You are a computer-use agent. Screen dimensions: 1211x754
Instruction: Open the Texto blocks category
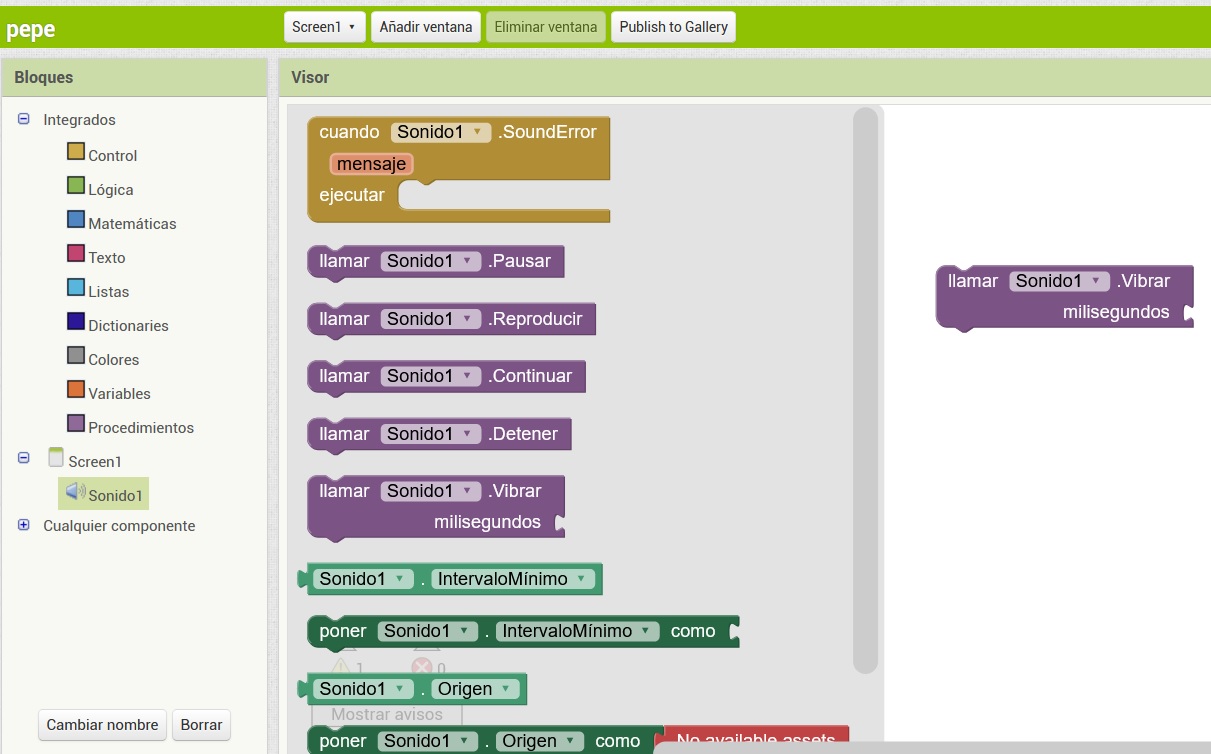tap(106, 258)
